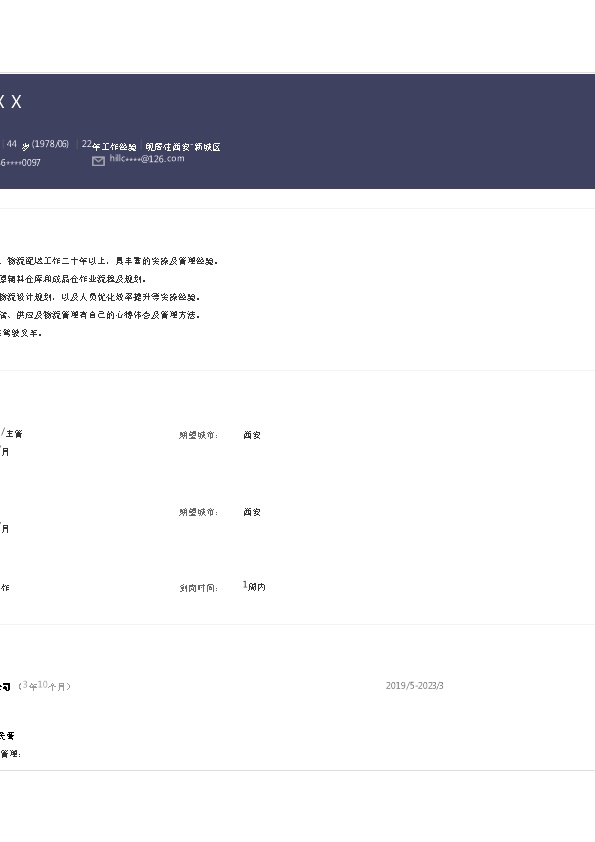Select the line about 人员优化效率提升
The height and width of the screenshot is (842, 595).
click(x=100, y=297)
